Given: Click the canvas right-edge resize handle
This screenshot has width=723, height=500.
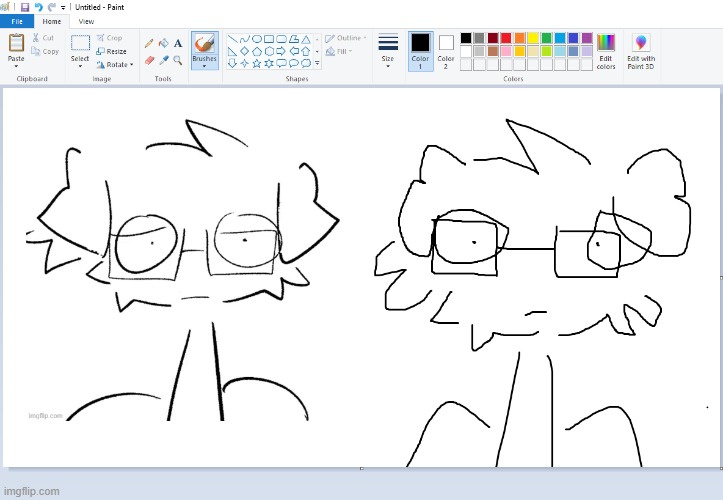Looking at the screenshot, I should (721, 278).
